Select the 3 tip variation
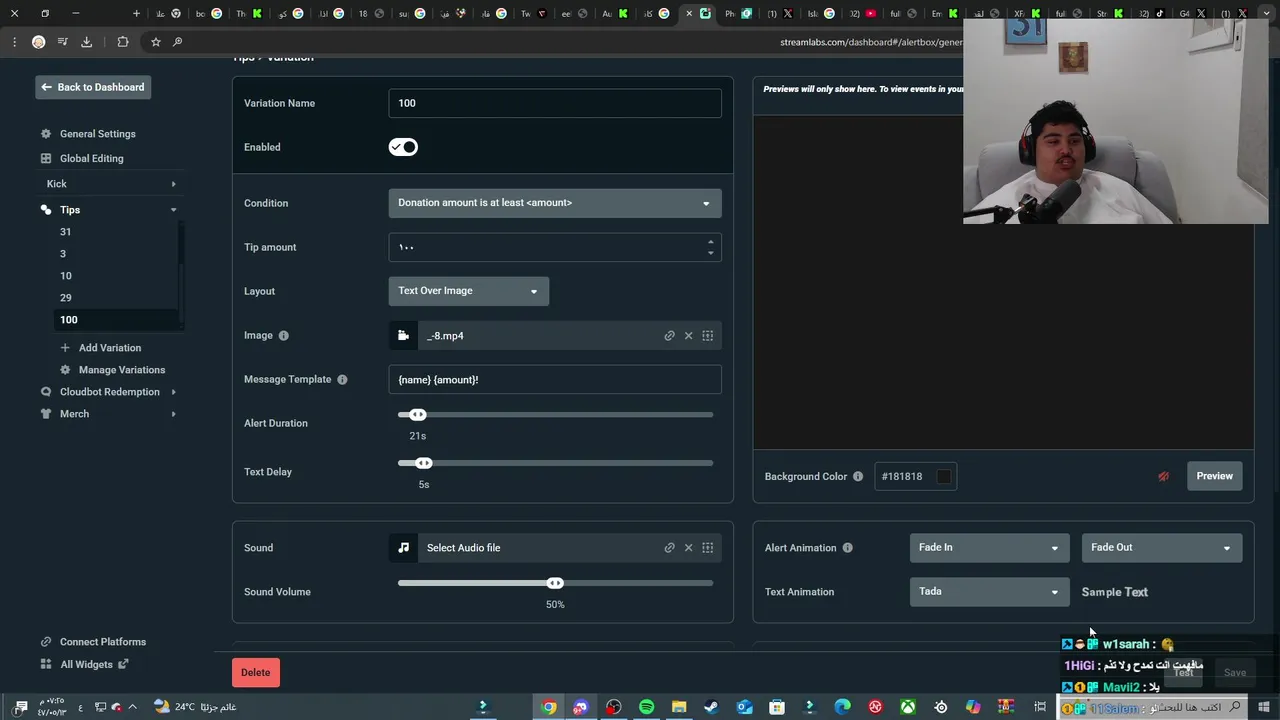The width and height of the screenshot is (1280, 720). pyautogui.click(x=62, y=254)
